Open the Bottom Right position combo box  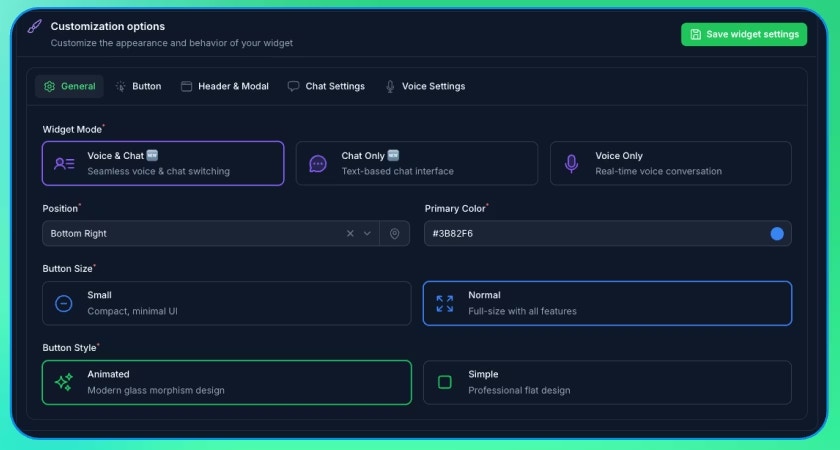coord(211,234)
